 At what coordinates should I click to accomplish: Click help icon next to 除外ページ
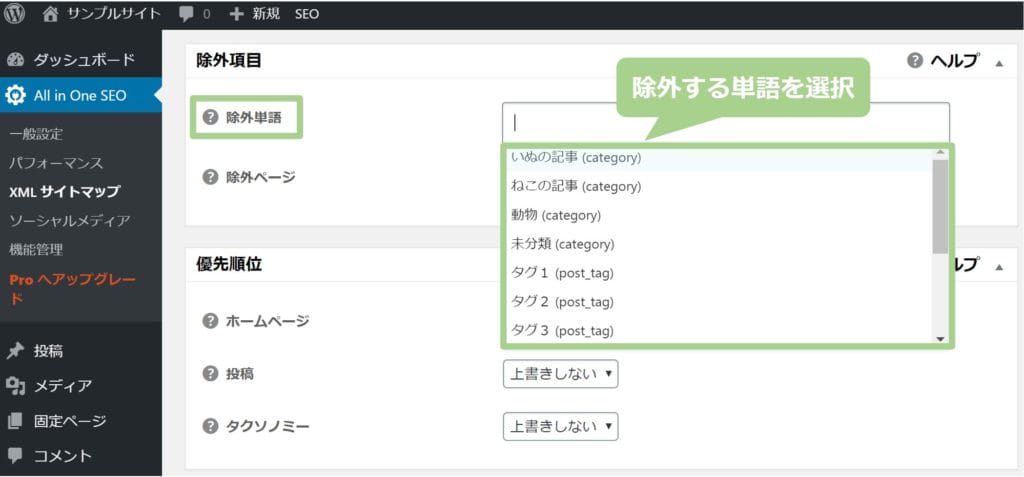[x=210, y=177]
